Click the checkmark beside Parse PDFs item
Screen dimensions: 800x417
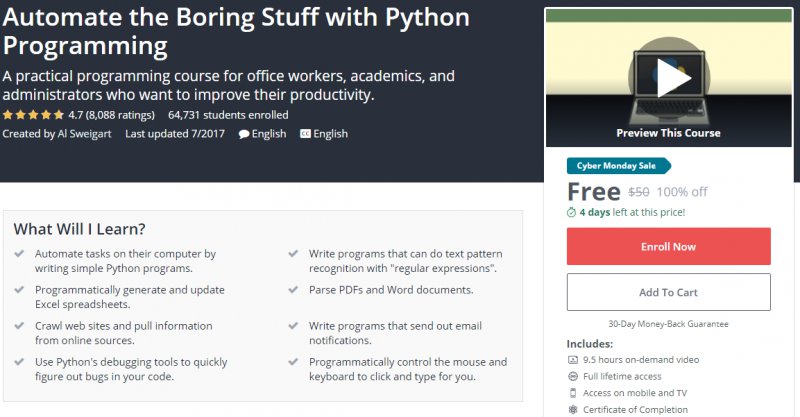coord(295,290)
